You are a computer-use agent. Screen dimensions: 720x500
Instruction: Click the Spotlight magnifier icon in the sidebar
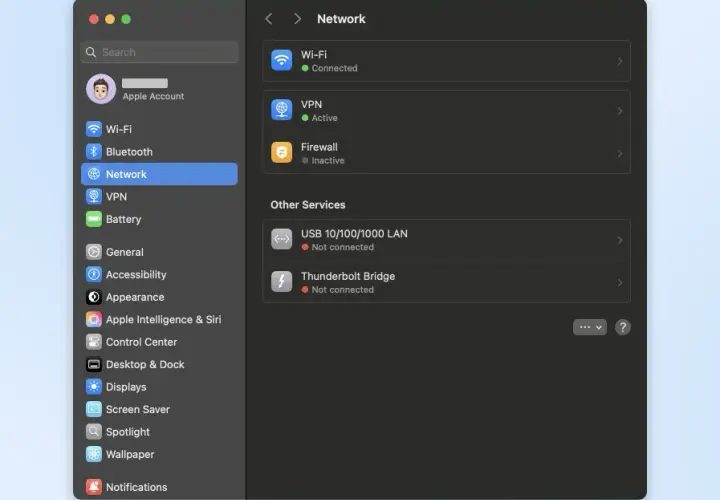coord(94,432)
